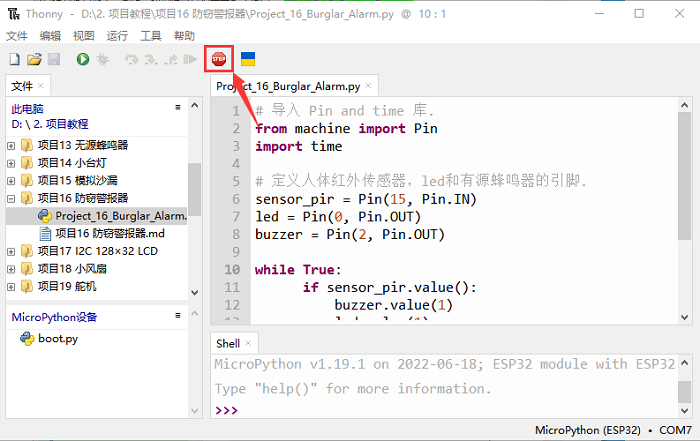Open the 工具 menu

(x=151, y=35)
